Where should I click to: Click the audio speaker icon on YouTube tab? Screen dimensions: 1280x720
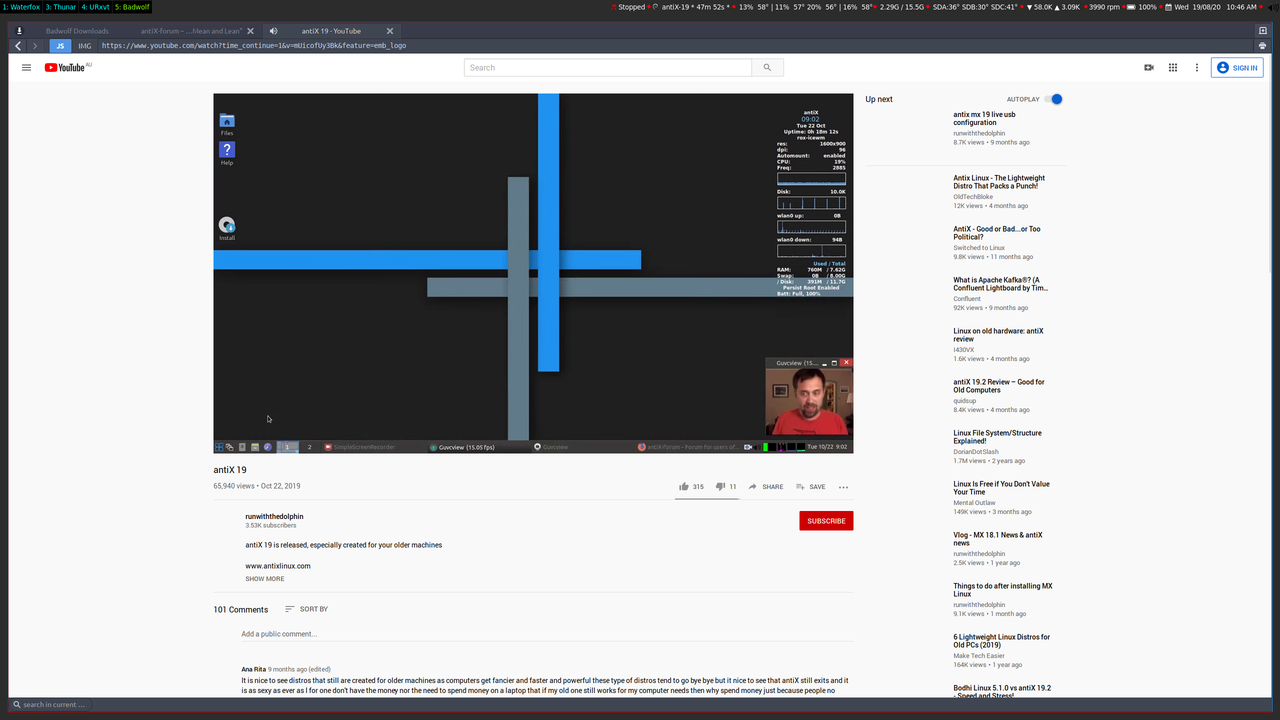click(x=273, y=31)
